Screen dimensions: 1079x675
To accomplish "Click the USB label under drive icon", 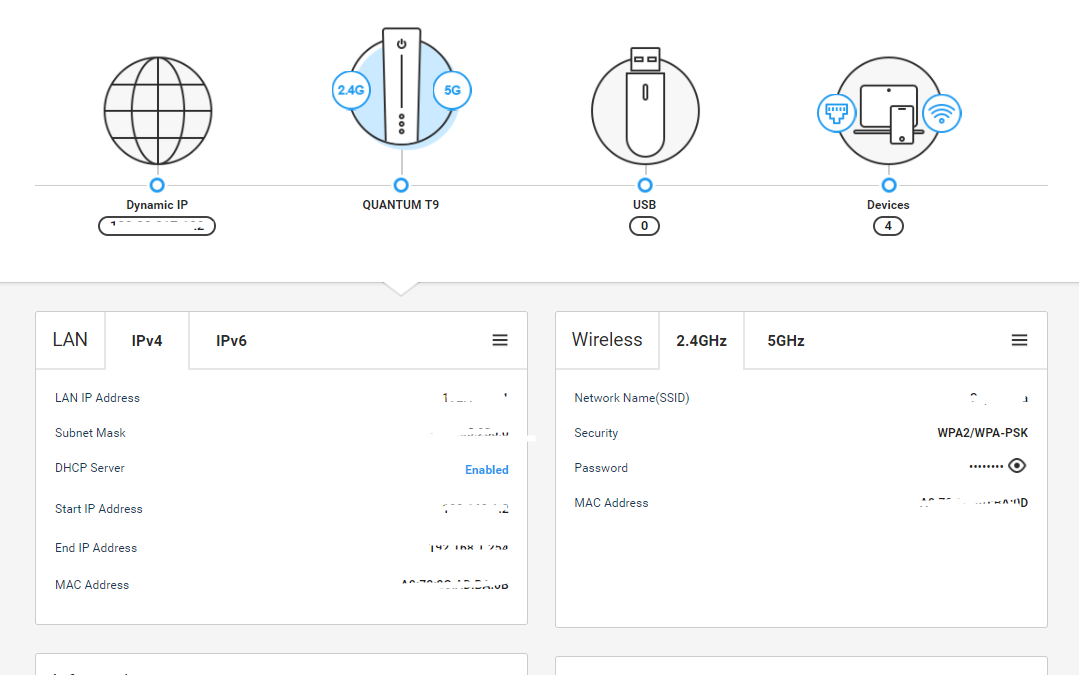I will coord(644,205).
